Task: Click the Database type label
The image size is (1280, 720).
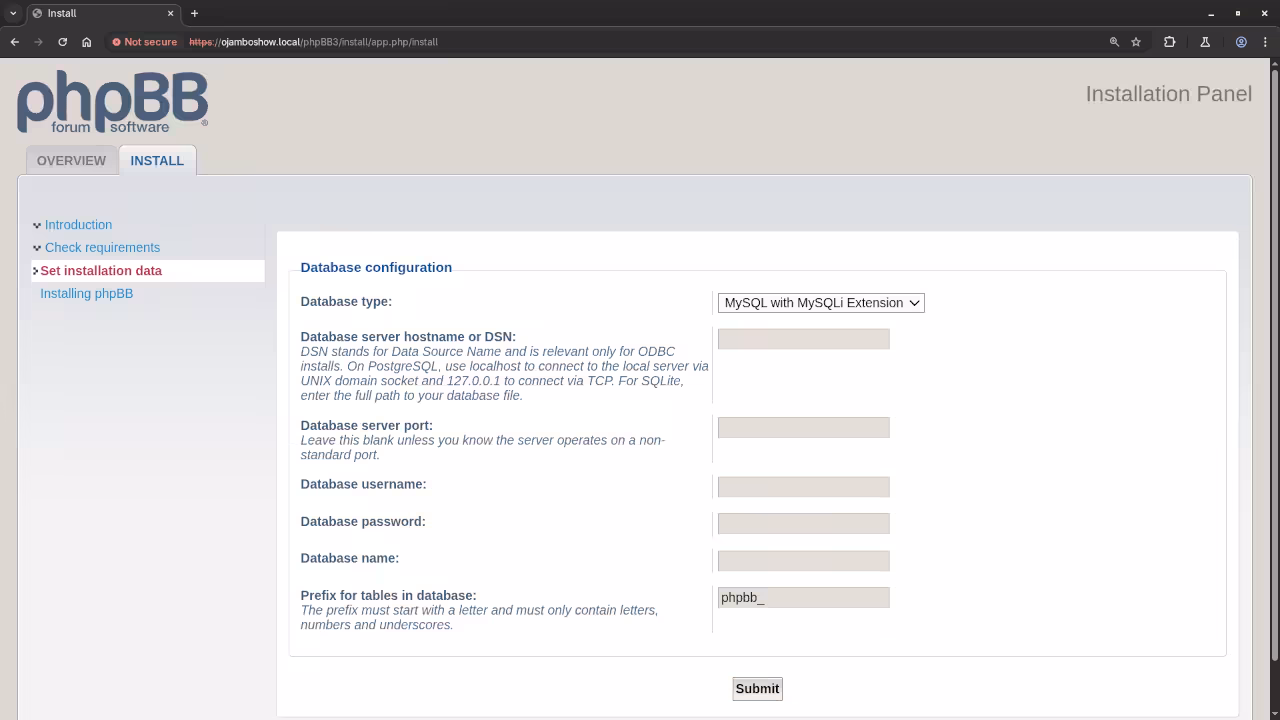Action: [346, 302]
